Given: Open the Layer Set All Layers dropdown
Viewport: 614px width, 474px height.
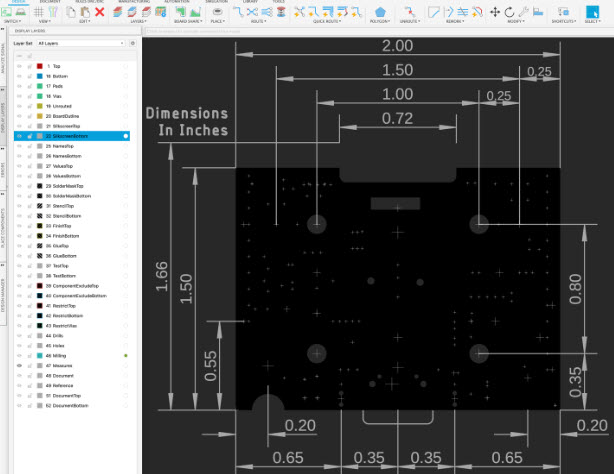Looking at the screenshot, I should click(81, 43).
